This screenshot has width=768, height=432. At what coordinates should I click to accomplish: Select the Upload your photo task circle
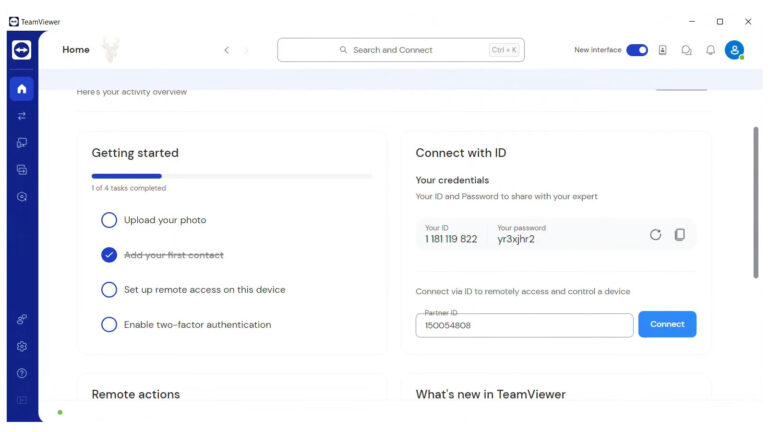click(109, 220)
